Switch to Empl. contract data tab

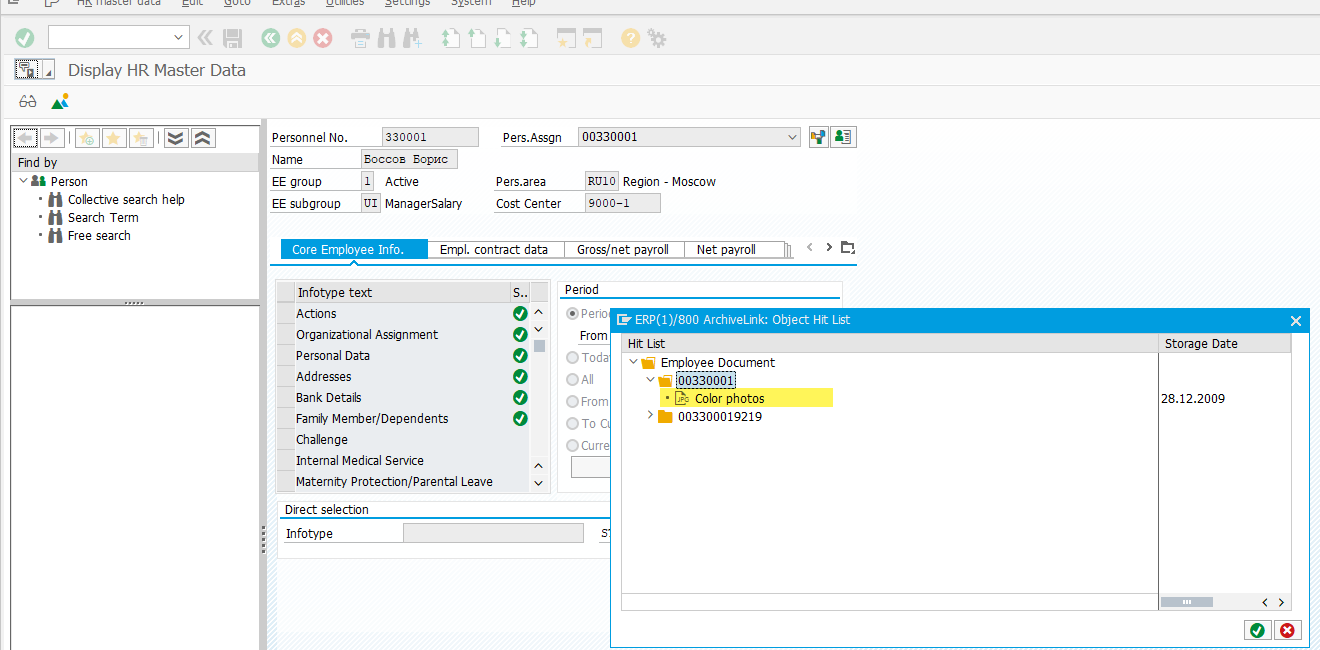tap(495, 249)
